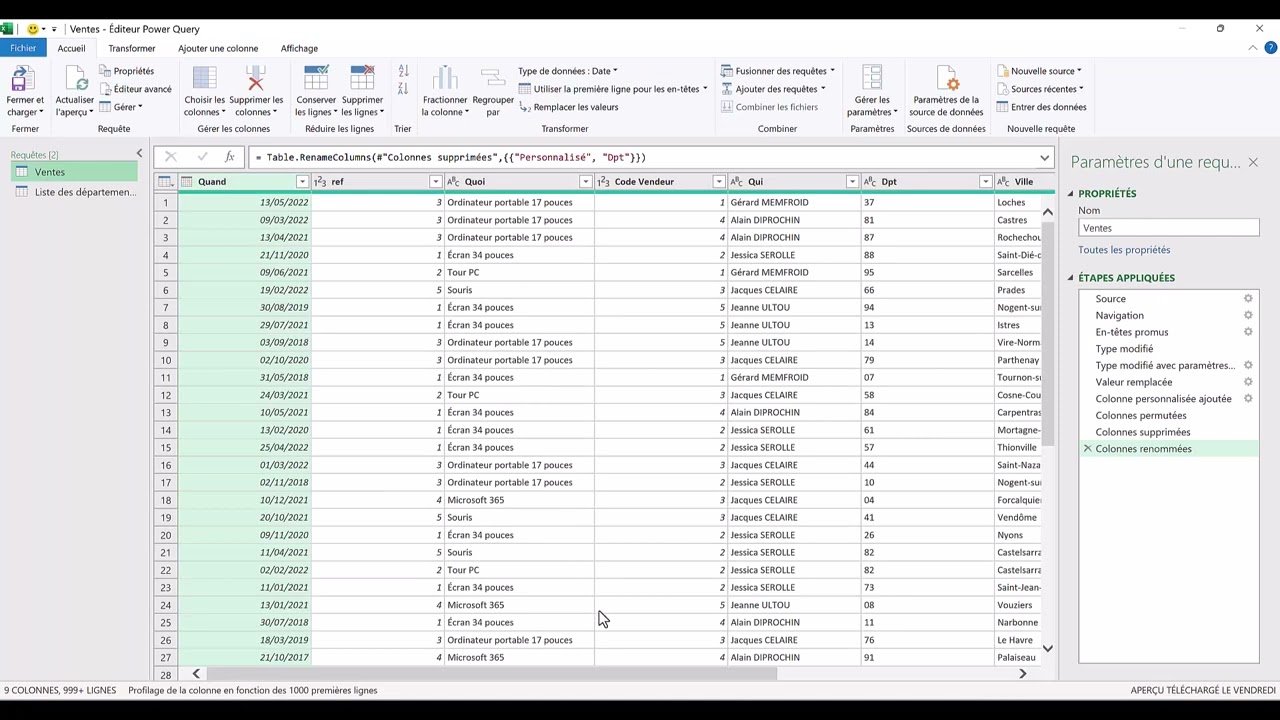The height and width of the screenshot is (720, 1280).
Task: Sort ascending with the A-Z icon
Action: point(403,71)
